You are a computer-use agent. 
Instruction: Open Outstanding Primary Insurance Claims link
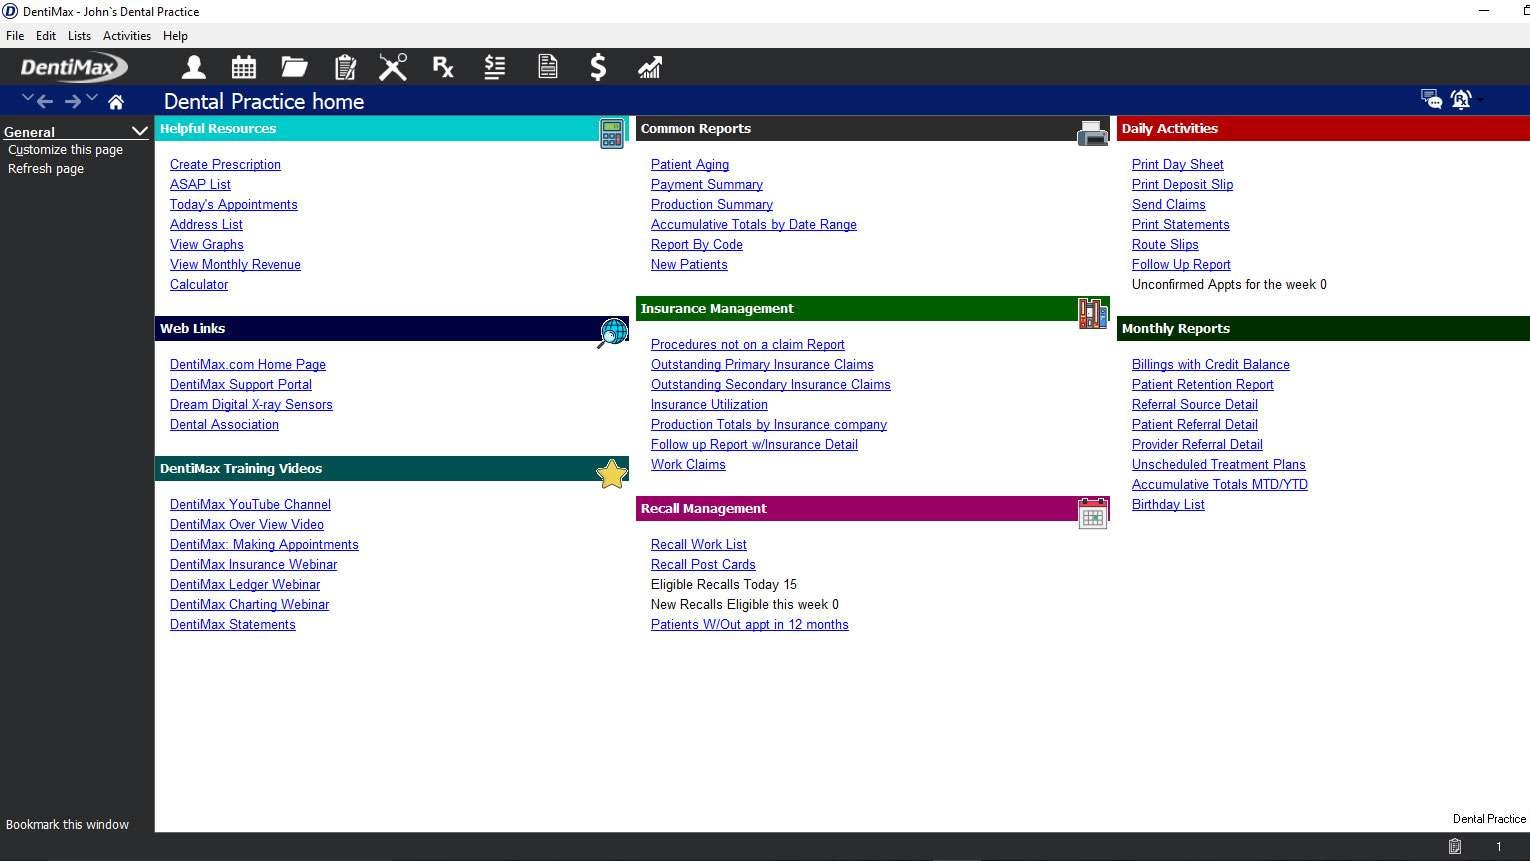762,365
